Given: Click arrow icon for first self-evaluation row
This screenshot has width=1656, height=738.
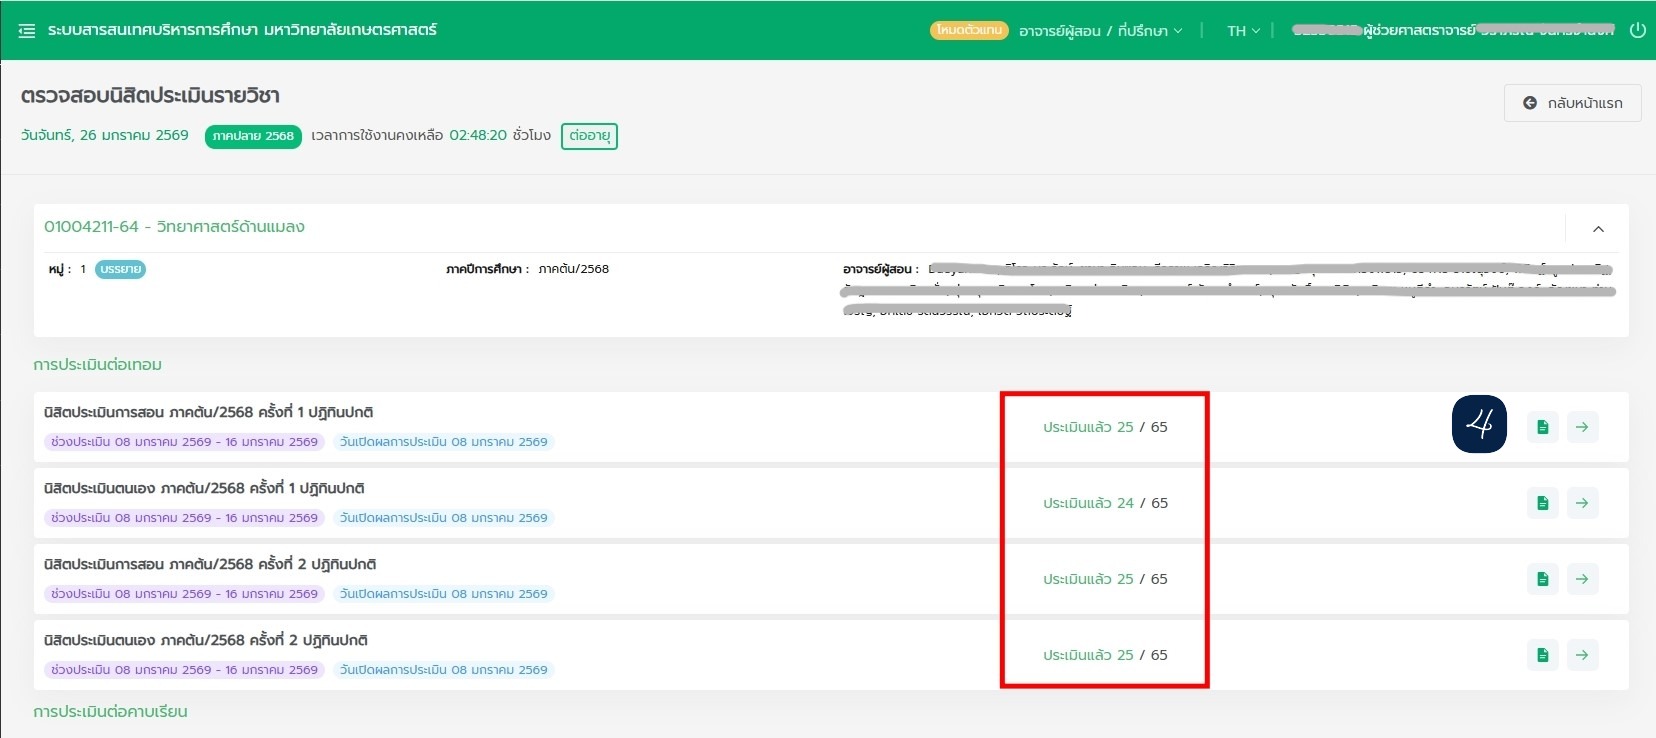Looking at the screenshot, I should 1582,503.
